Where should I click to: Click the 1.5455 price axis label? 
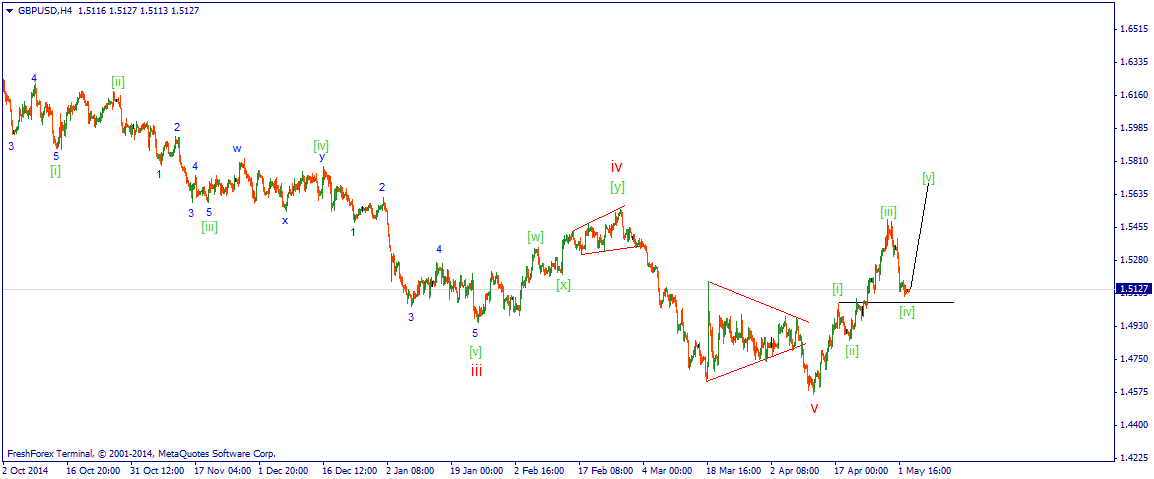[1132, 227]
